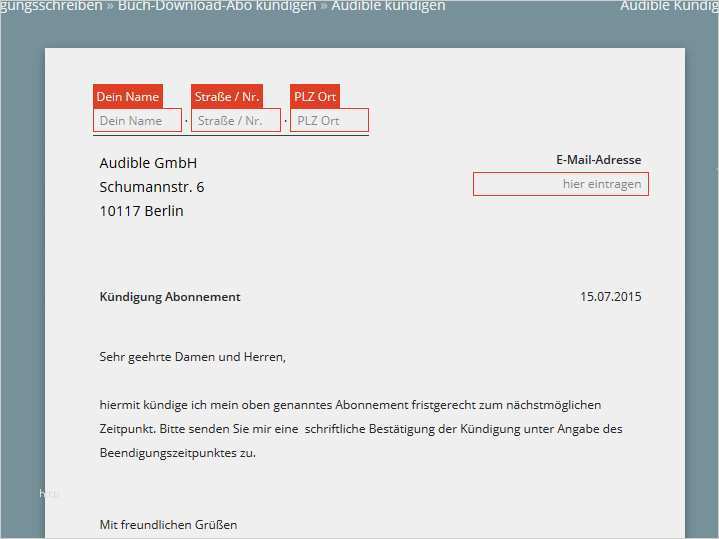Open 'Buch-Download-Abo kündigen' breadcrumb link

[x=216, y=6]
